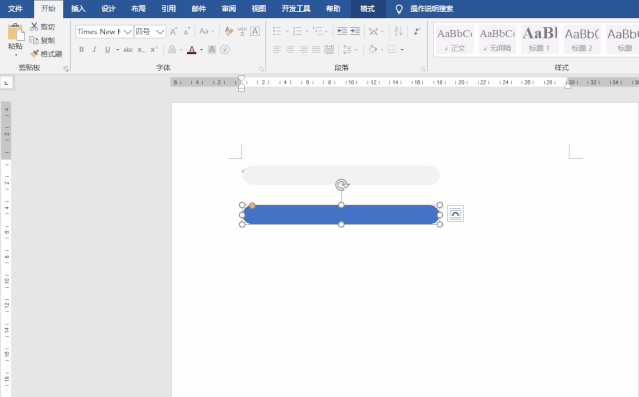Activate the Format Painter (格式刷) brush
The height and width of the screenshot is (397, 639).
click(34, 53)
